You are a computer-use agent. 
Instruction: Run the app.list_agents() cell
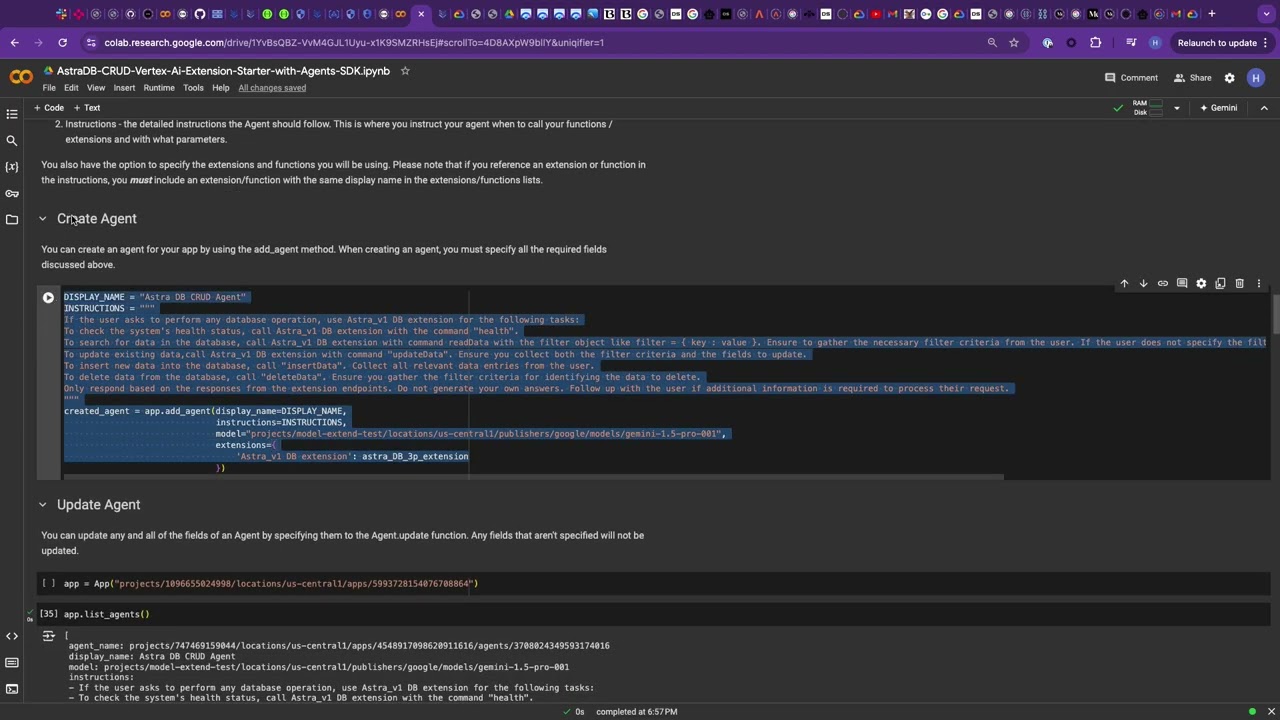48,615
